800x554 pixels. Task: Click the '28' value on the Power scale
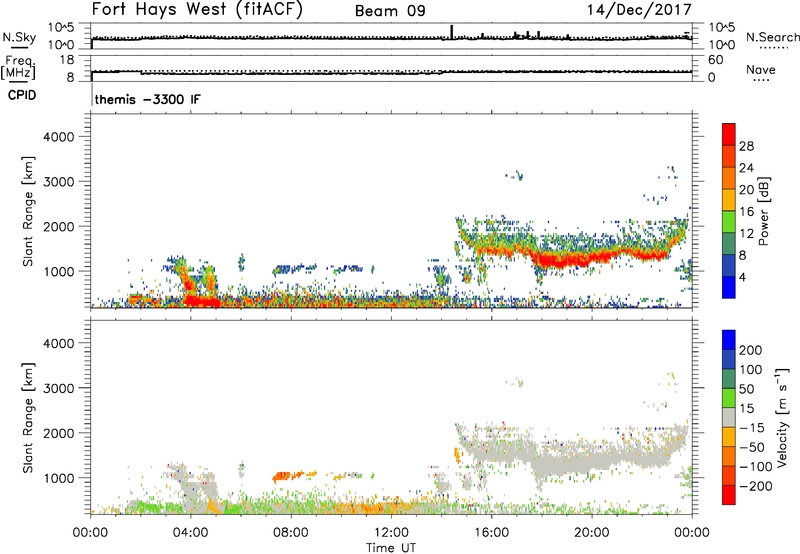click(746, 146)
